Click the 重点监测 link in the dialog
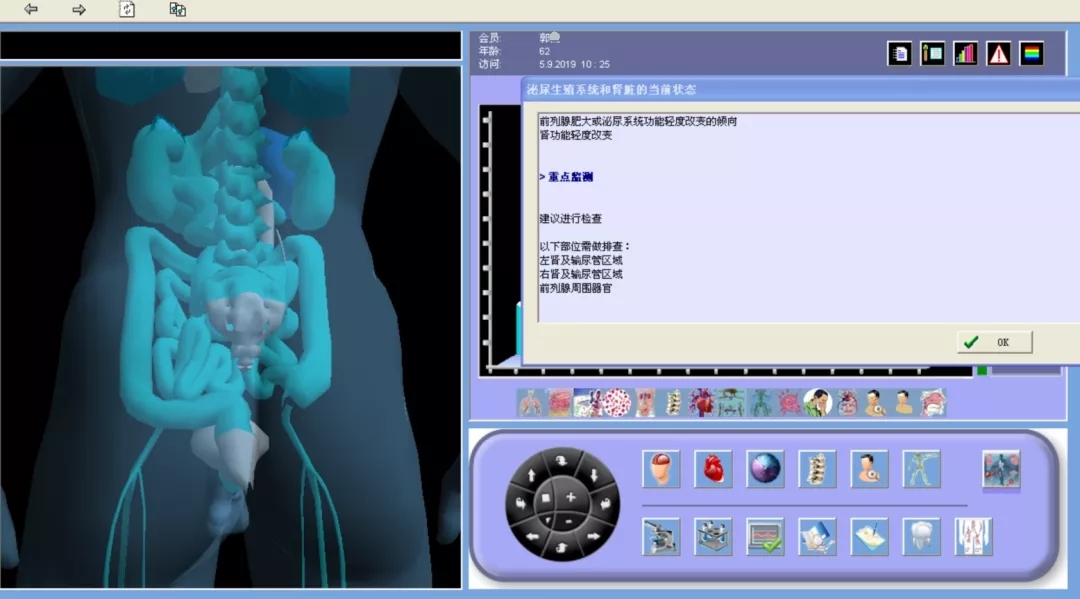The image size is (1080, 599). pyautogui.click(x=568, y=177)
